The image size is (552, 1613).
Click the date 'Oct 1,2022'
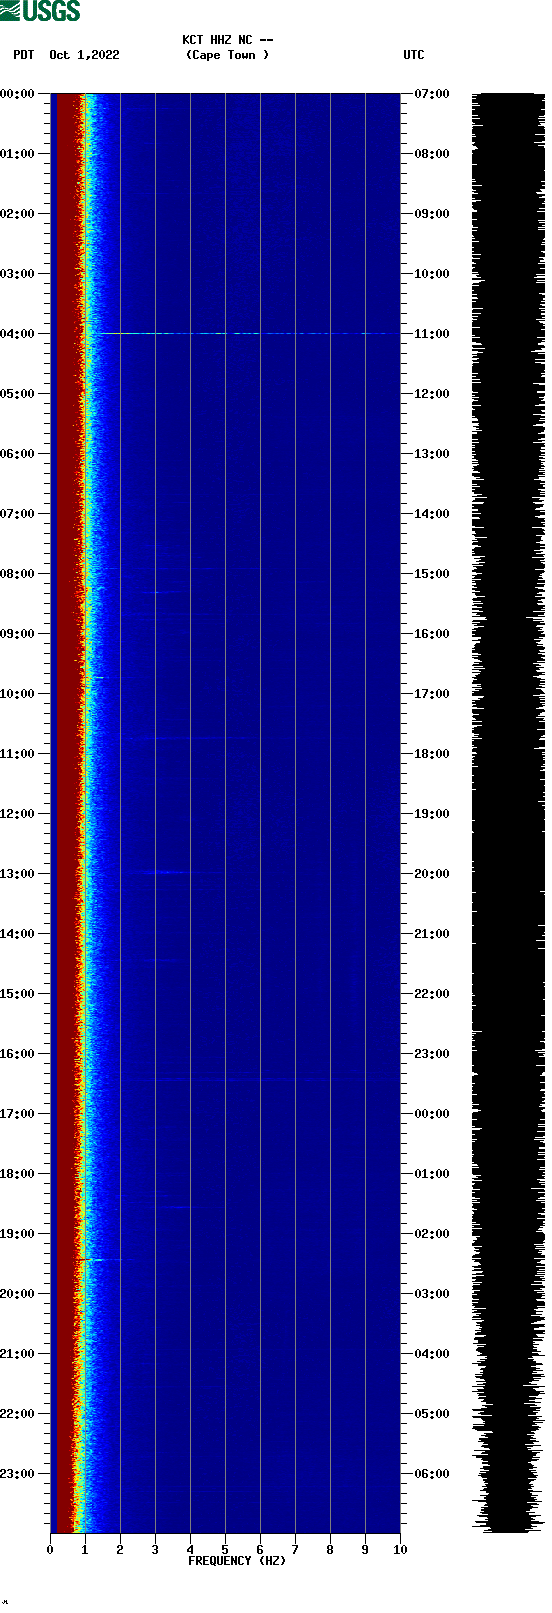click(x=84, y=55)
